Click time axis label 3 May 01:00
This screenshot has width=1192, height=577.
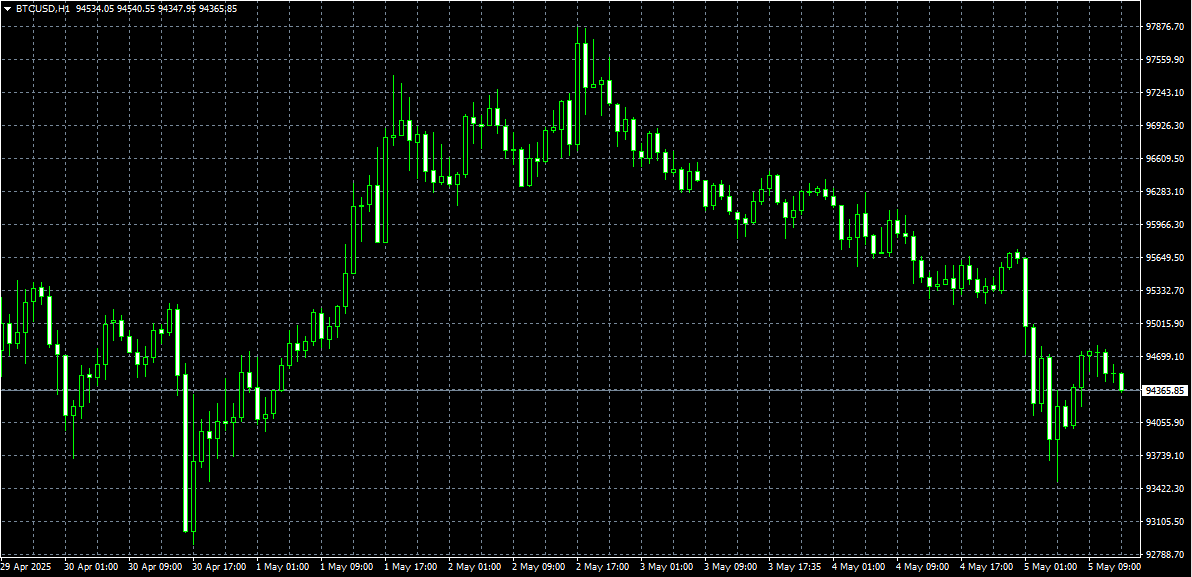coord(667,567)
